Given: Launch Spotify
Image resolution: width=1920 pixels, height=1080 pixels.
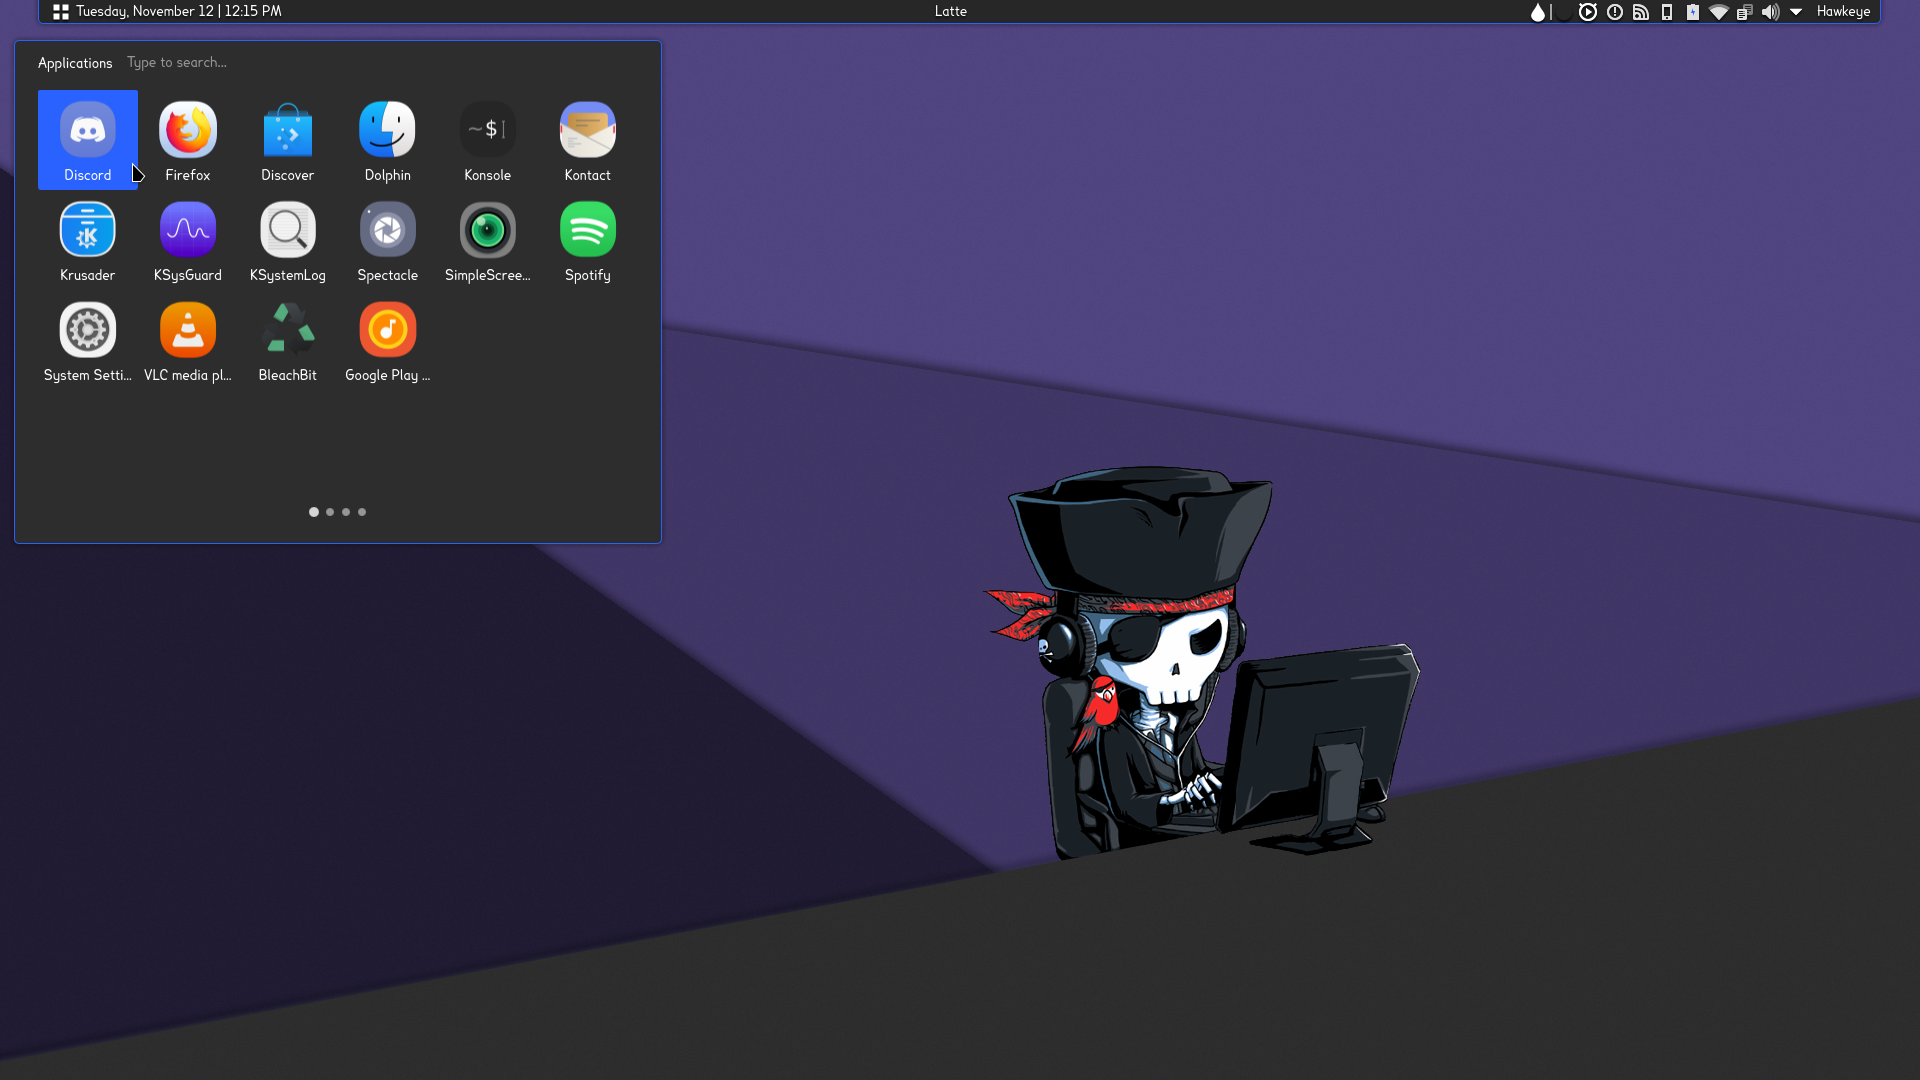Looking at the screenshot, I should (x=588, y=240).
